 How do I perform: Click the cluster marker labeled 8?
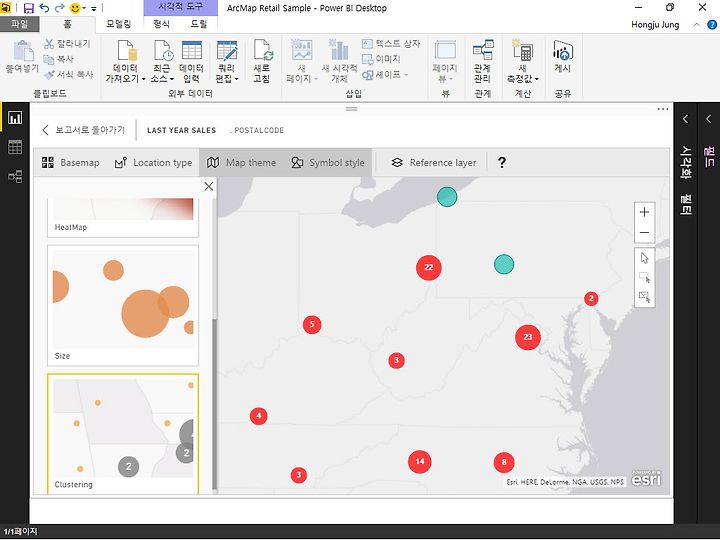(x=504, y=462)
